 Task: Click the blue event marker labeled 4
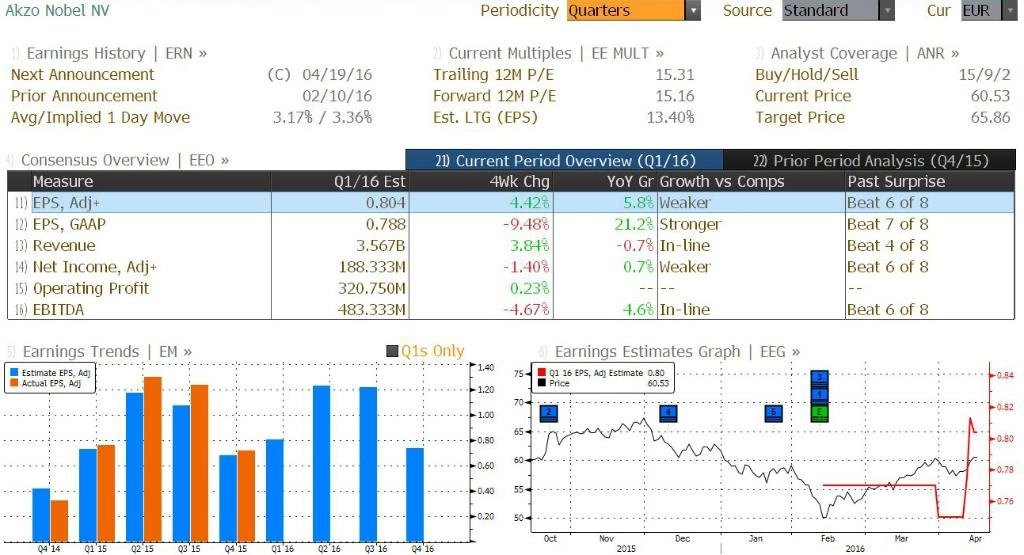point(668,413)
